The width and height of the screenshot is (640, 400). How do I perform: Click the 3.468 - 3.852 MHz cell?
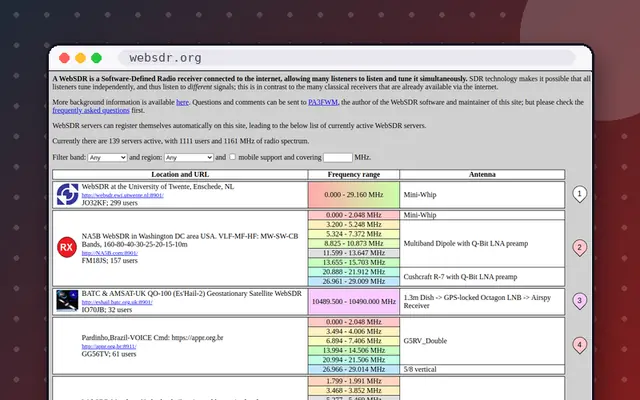pyautogui.click(x=354, y=391)
